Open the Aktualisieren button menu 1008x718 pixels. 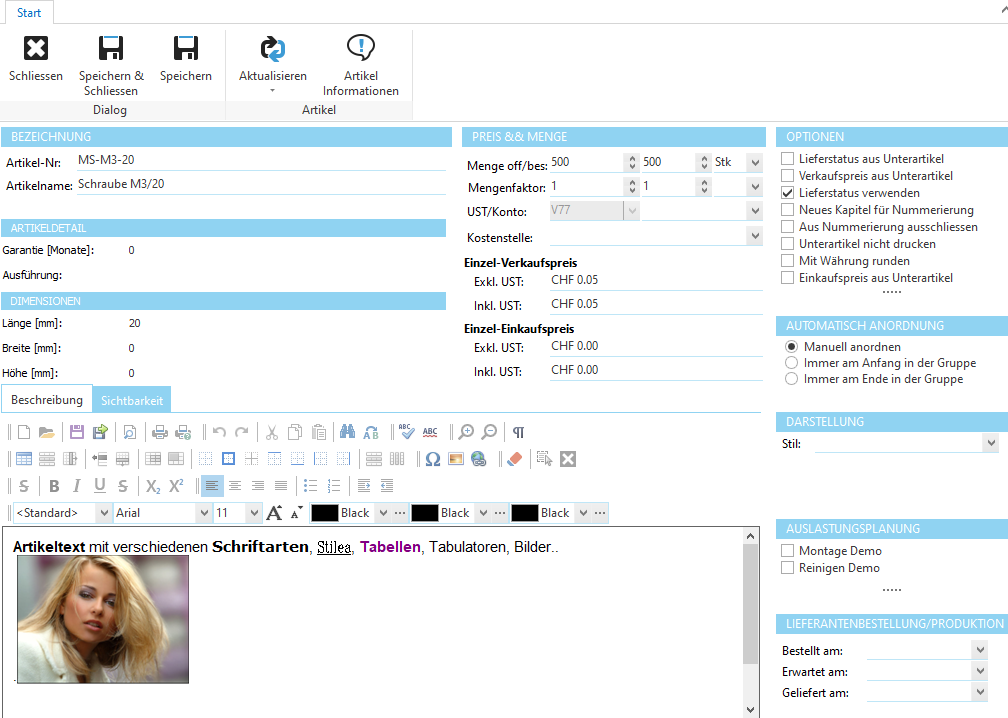(272, 91)
